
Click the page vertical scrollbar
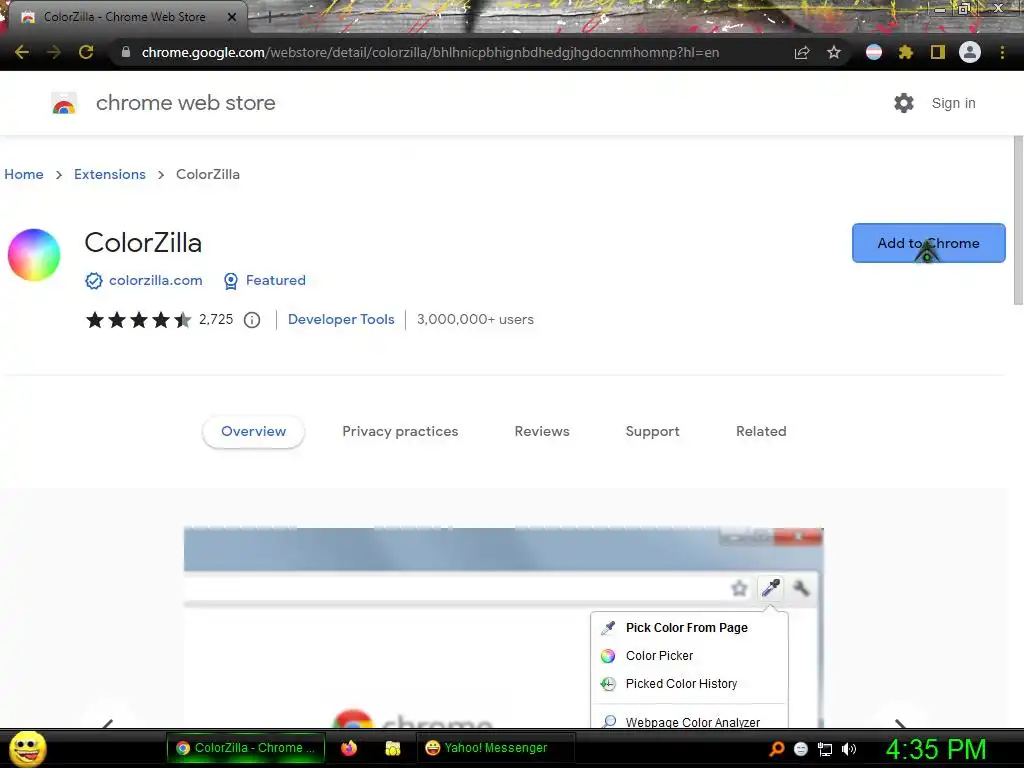click(1018, 221)
